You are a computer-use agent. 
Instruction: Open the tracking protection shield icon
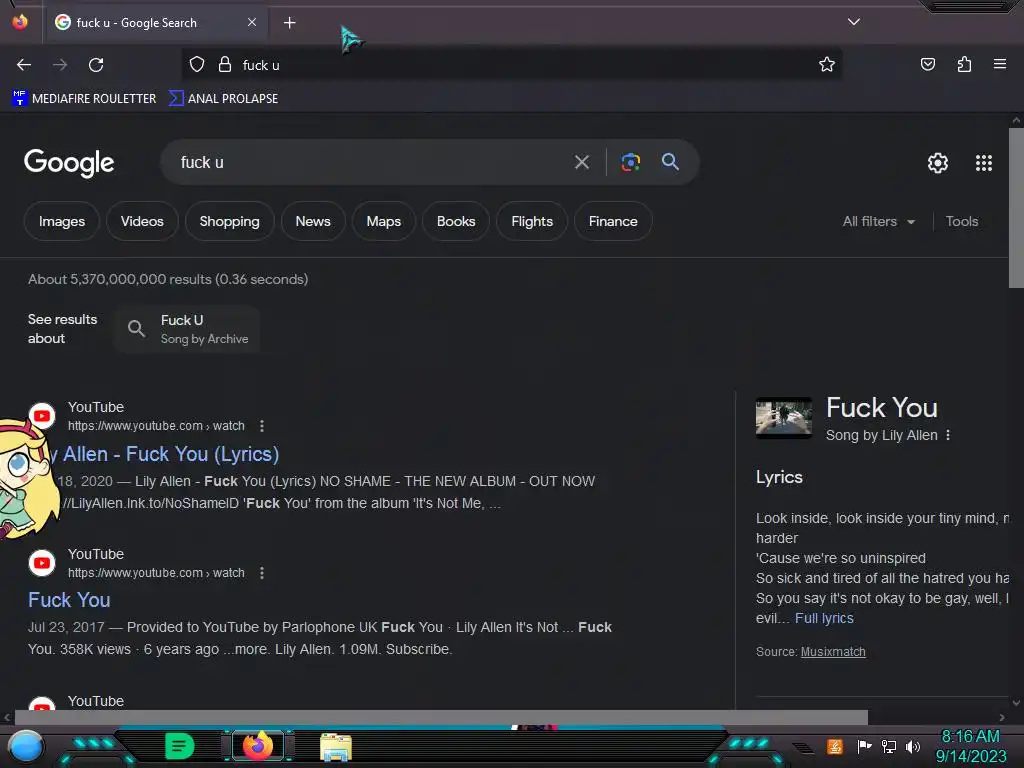[197, 65]
